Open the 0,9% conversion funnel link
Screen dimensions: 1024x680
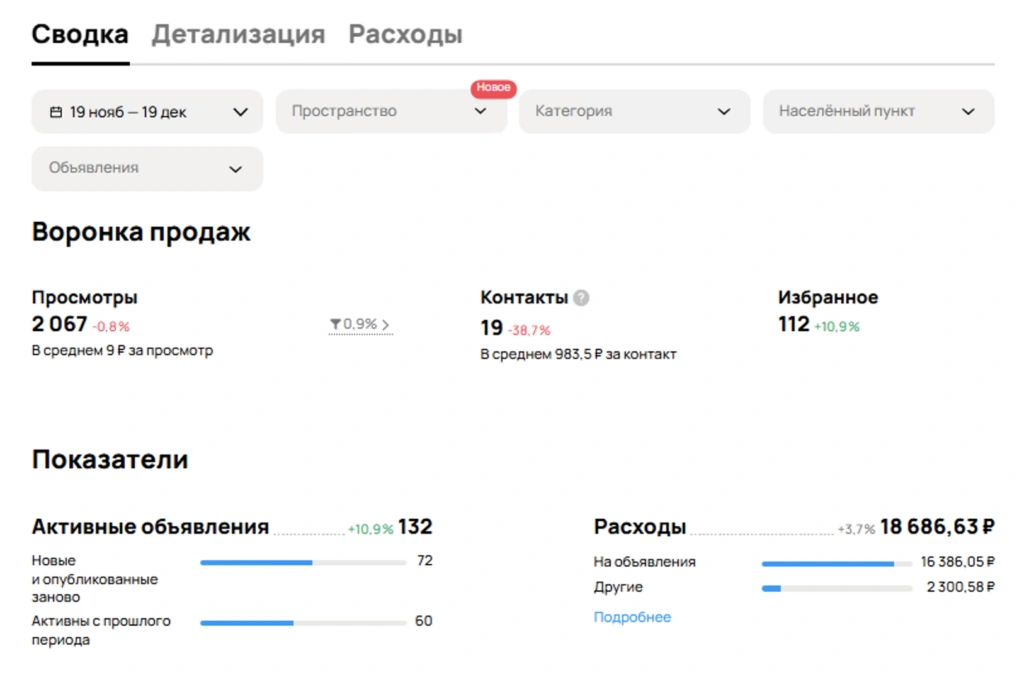click(x=360, y=324)
